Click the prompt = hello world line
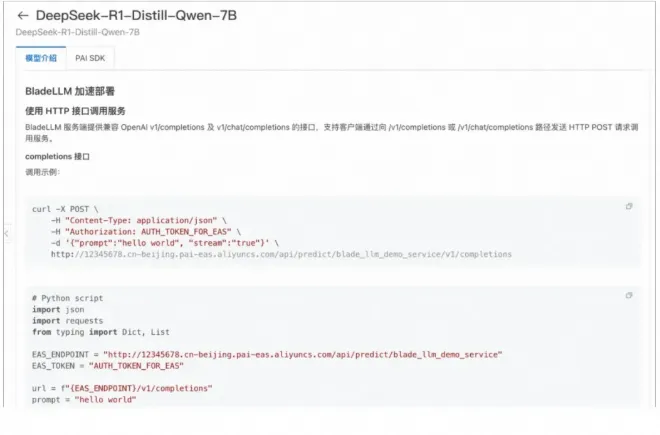Screen dimensions: 660x435 tap(84, 400)
